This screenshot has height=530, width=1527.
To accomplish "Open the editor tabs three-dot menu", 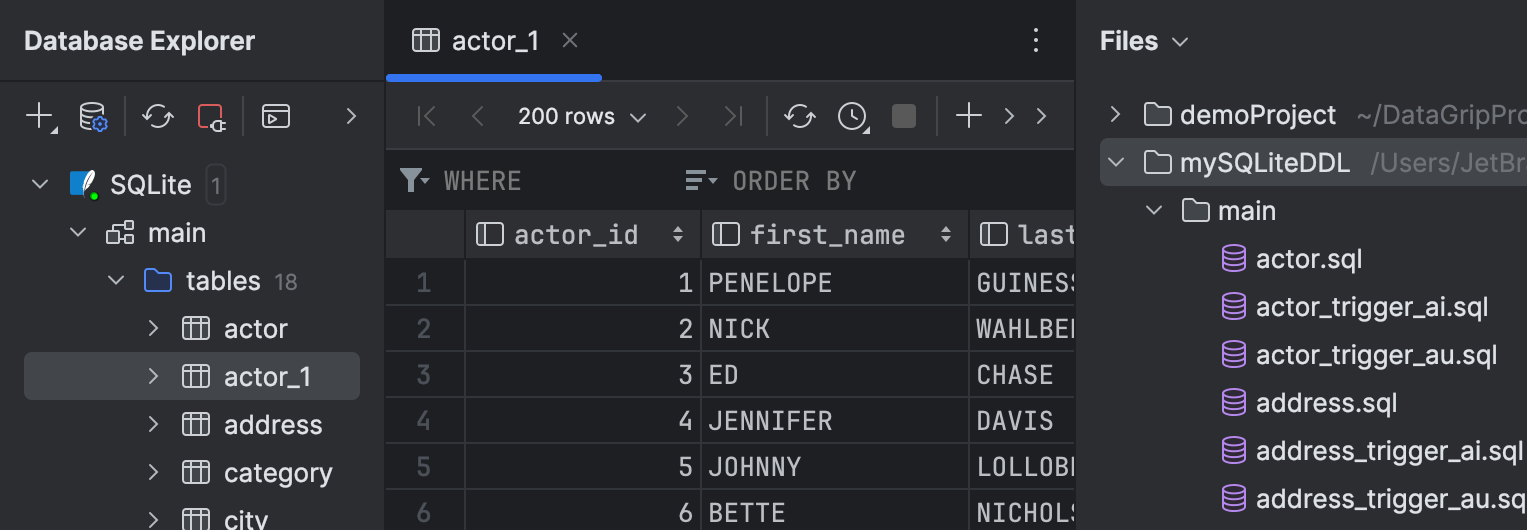I will click(x=1036, y=41).
